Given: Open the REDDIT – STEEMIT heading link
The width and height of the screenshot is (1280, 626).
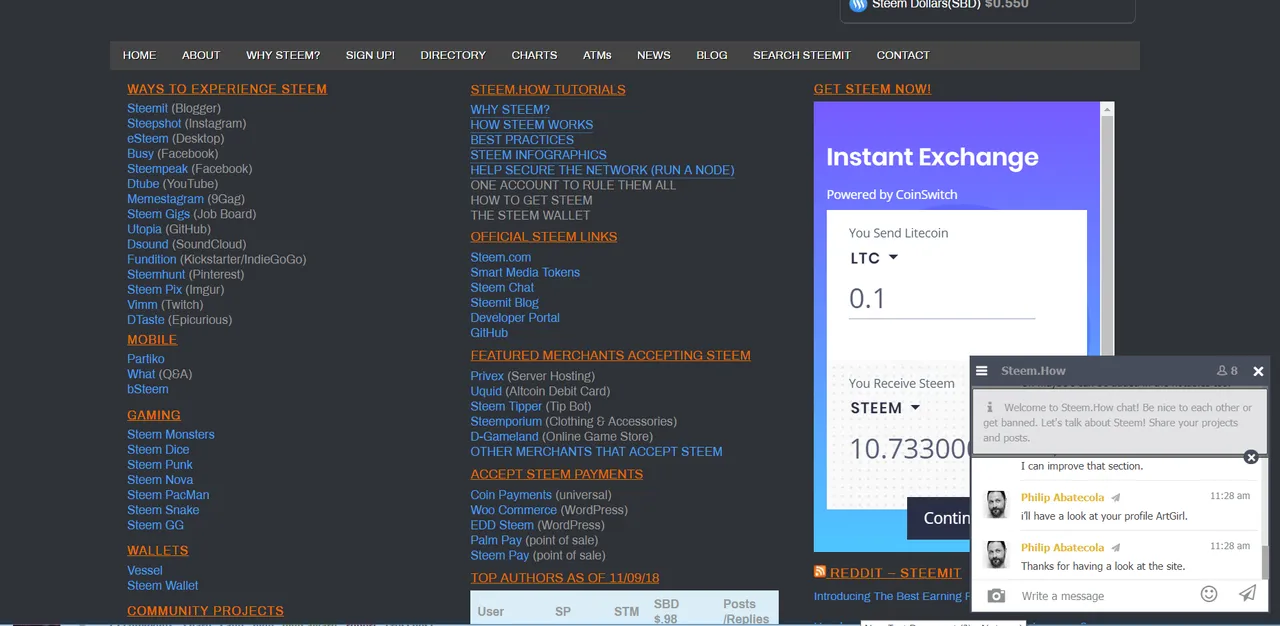Looking at the screenshot, I should tap(895, 573).
